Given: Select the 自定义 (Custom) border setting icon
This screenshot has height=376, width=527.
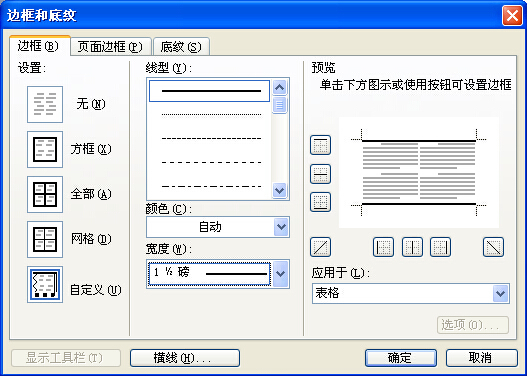Looking at the screenshot, I should pos(45,284).
